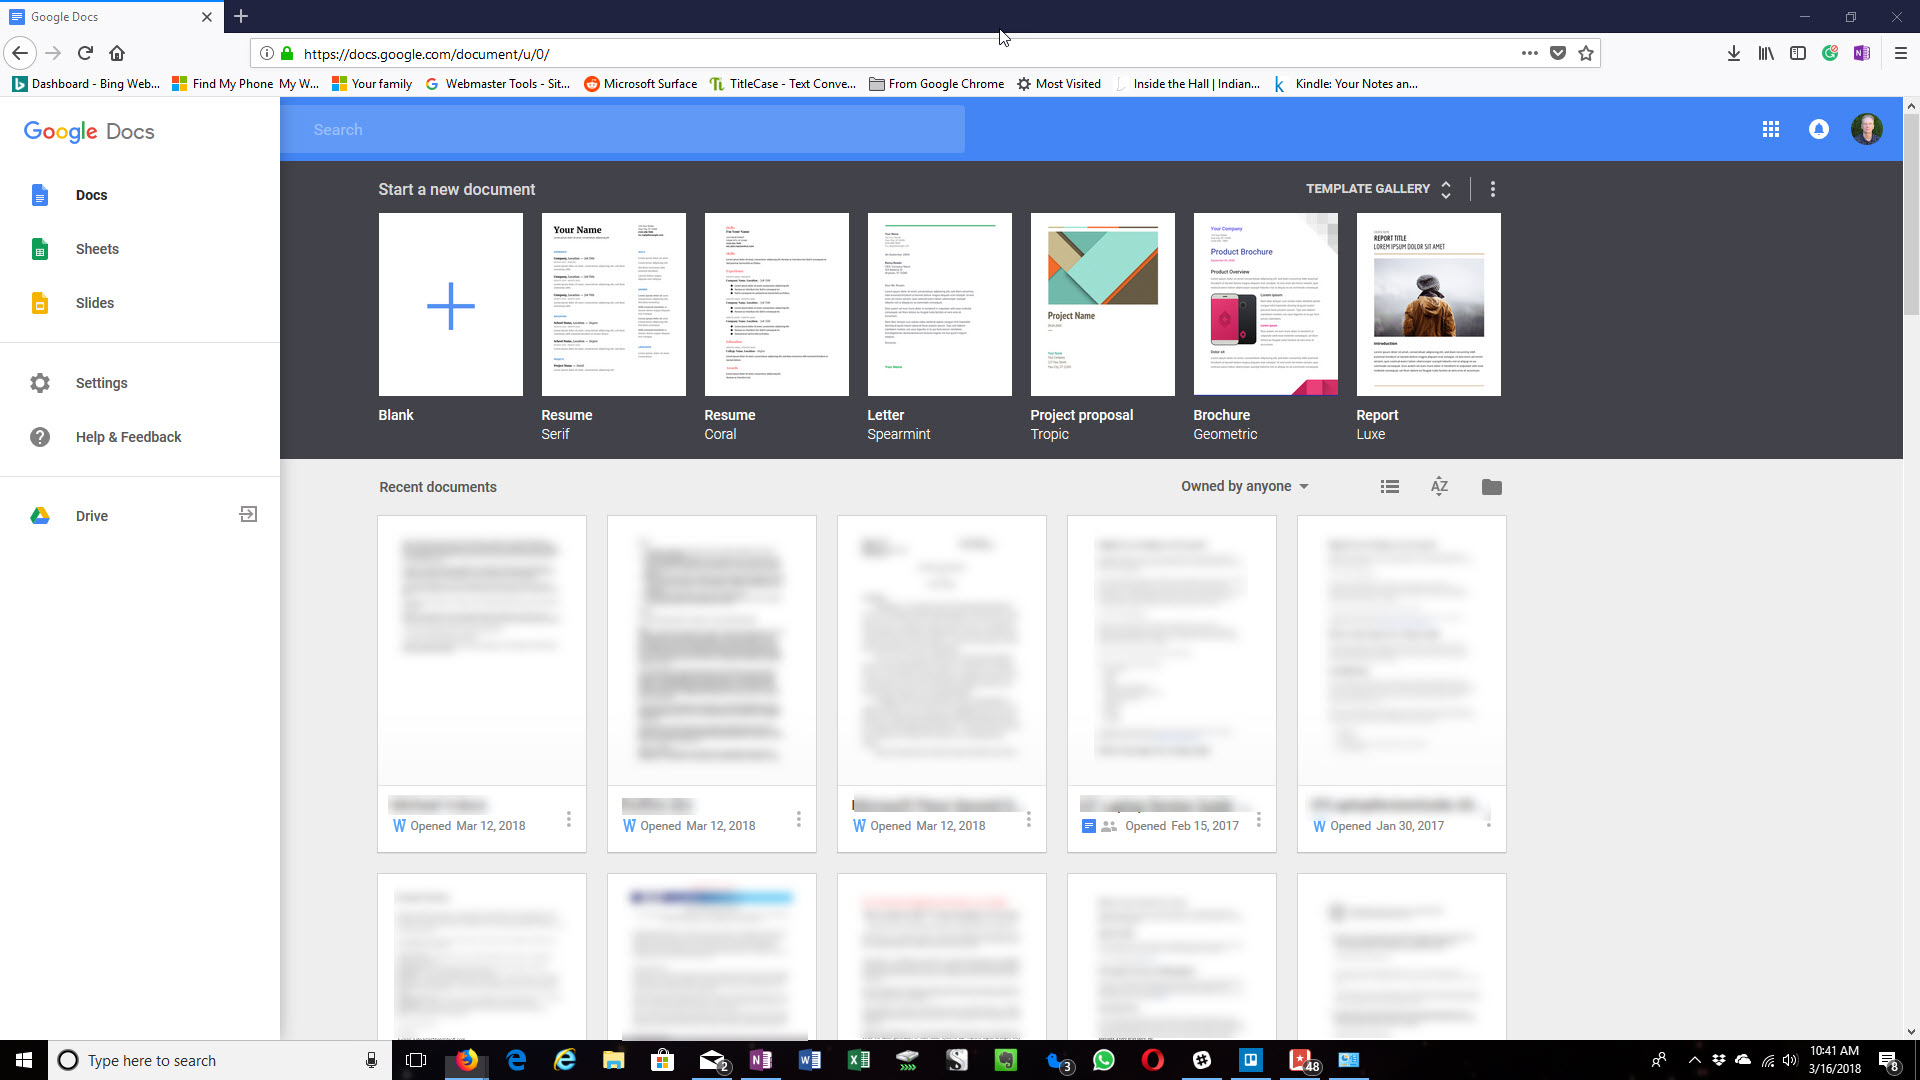The width and height of the screenshot is (1920, 1080).
Task: Choose the Resume Coral template
Action: click(777, 304)
